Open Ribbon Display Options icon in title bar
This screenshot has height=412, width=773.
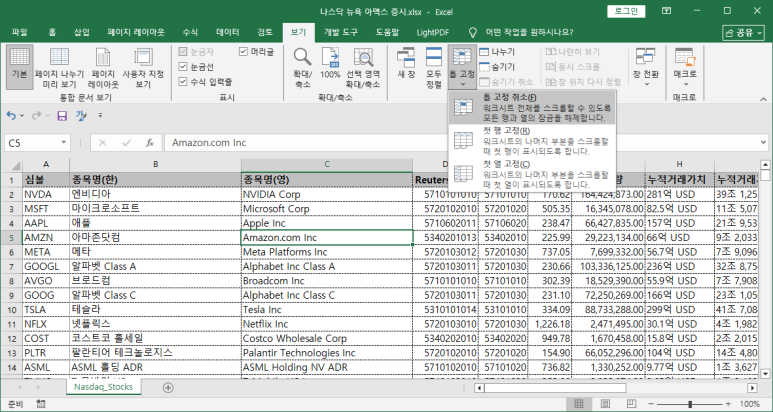(666, 10)
